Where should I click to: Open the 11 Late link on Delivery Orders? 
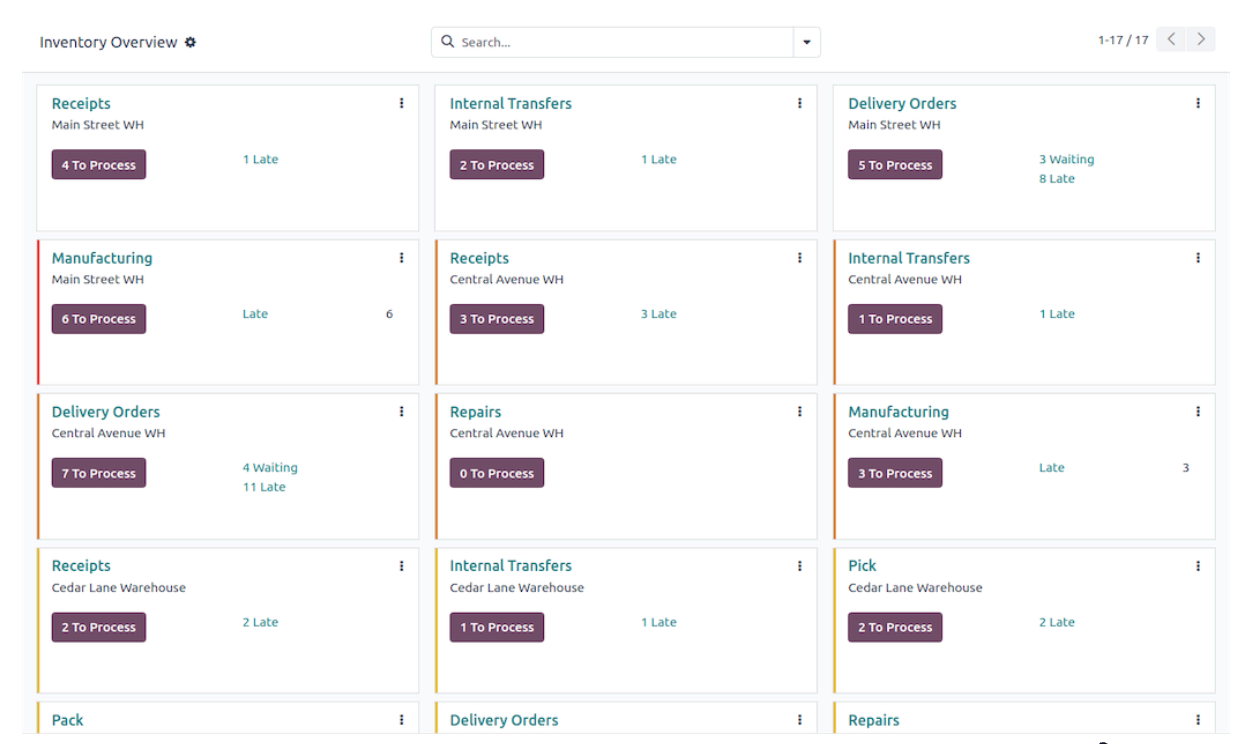click(x=265, y=487)
